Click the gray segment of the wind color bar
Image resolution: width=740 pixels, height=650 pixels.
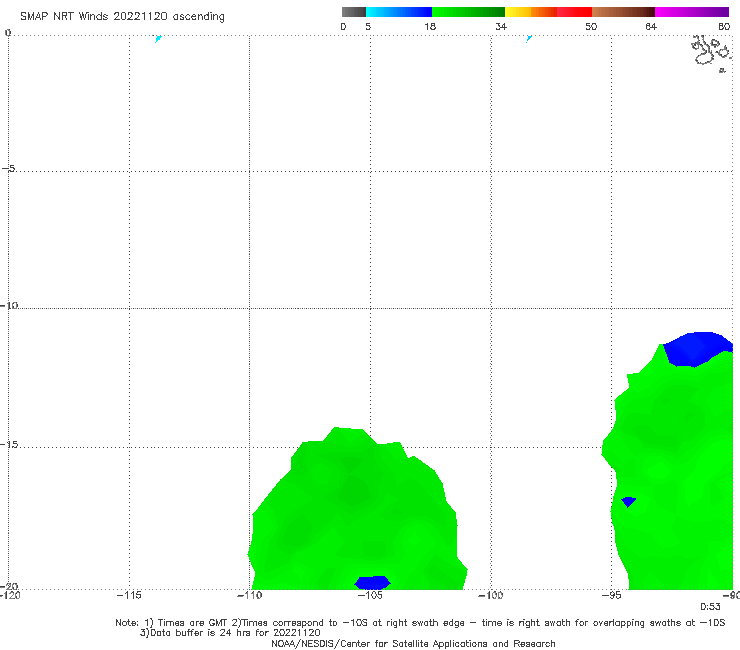(353, 12)
